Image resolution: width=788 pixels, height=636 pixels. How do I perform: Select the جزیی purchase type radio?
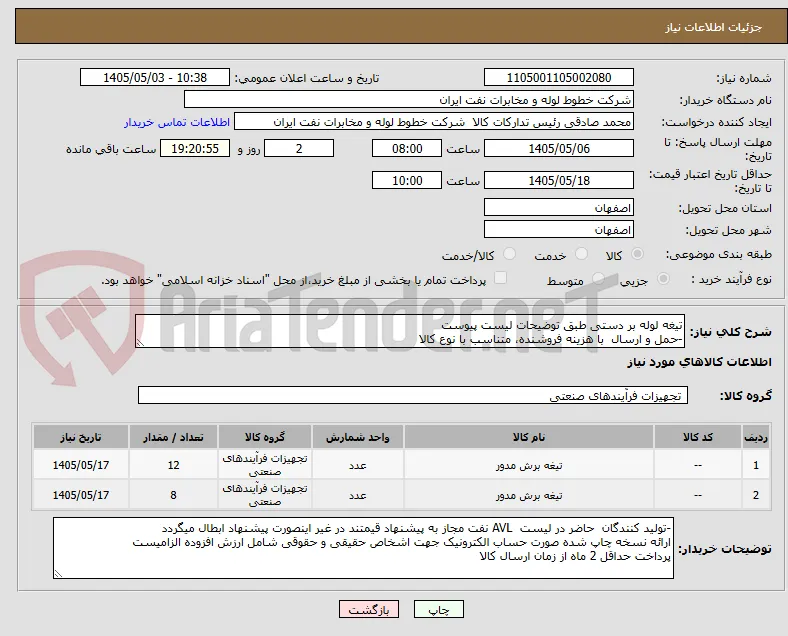click(x=663, y=278)
